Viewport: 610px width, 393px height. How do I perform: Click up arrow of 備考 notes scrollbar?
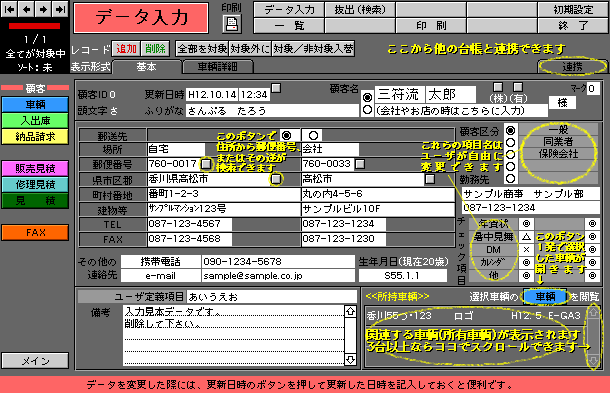tap(351, 311)
